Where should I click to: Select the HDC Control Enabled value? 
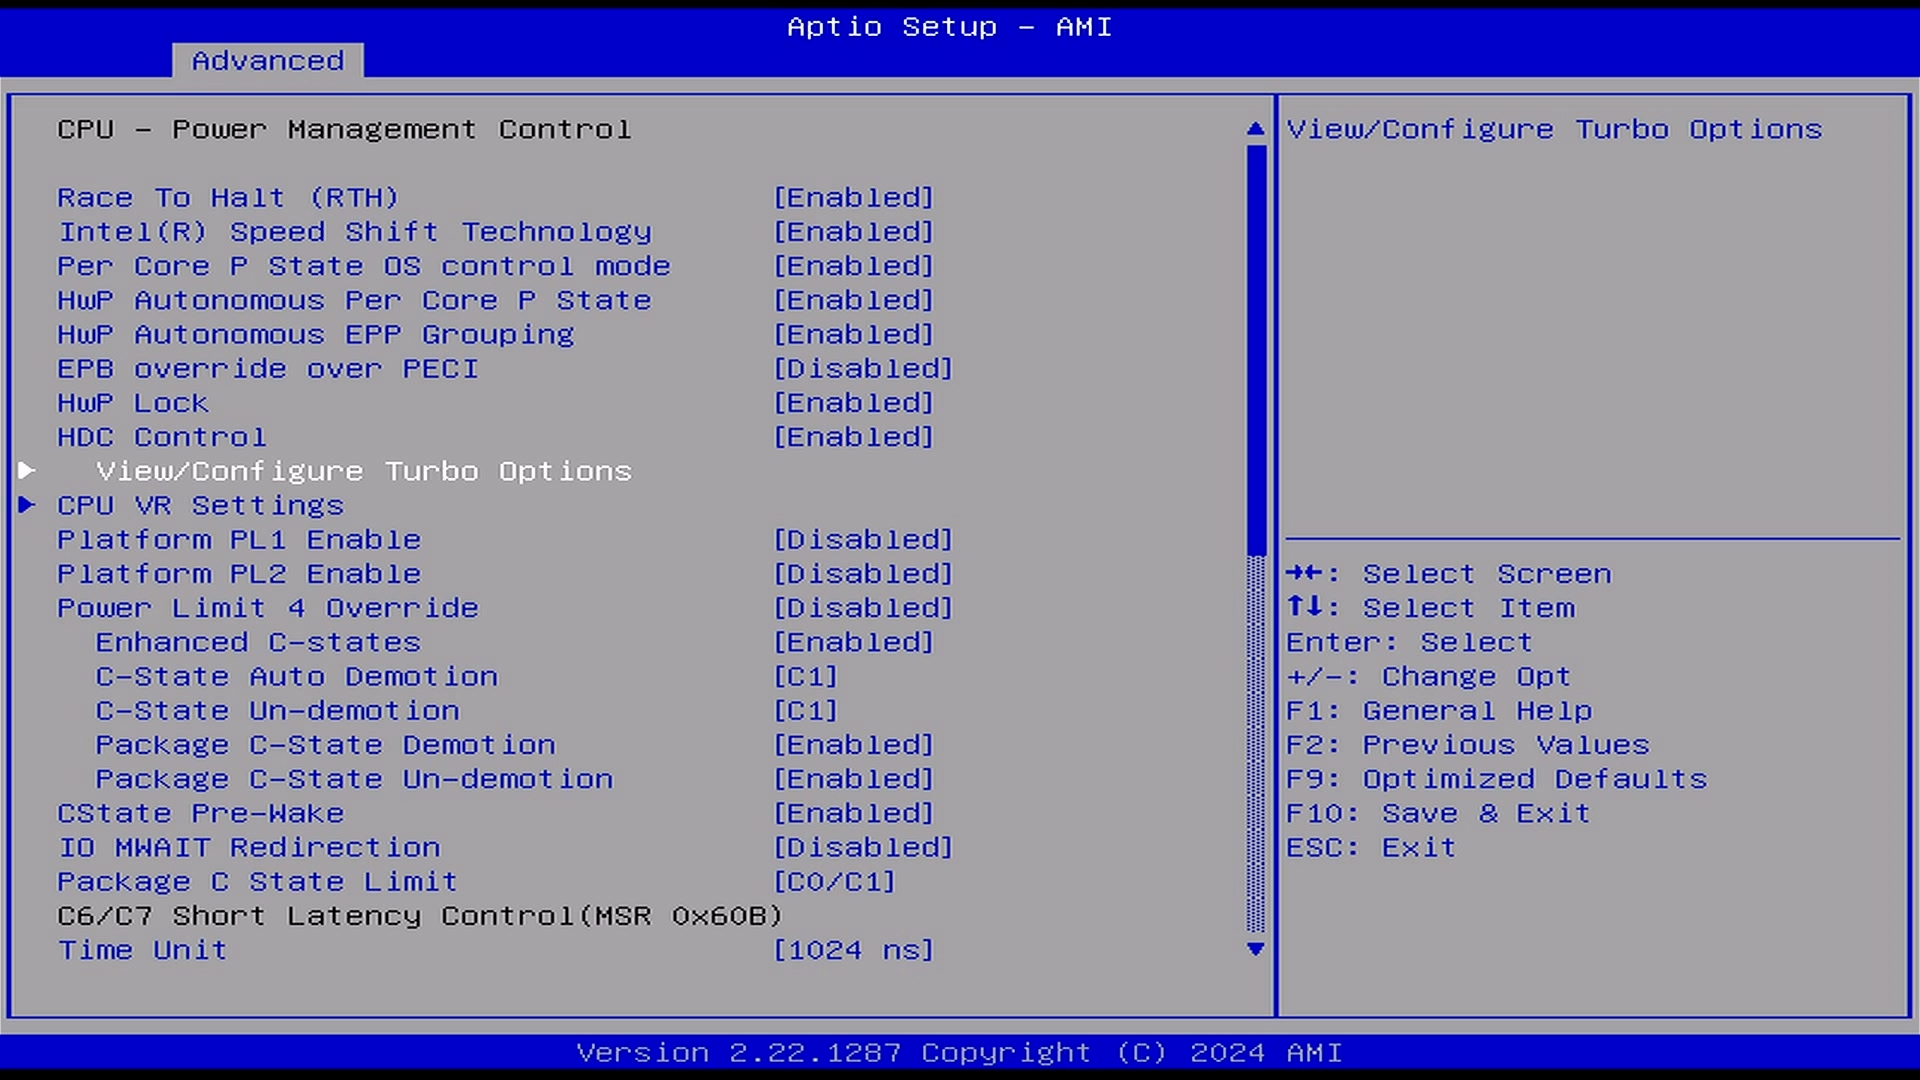coord(853,437)
